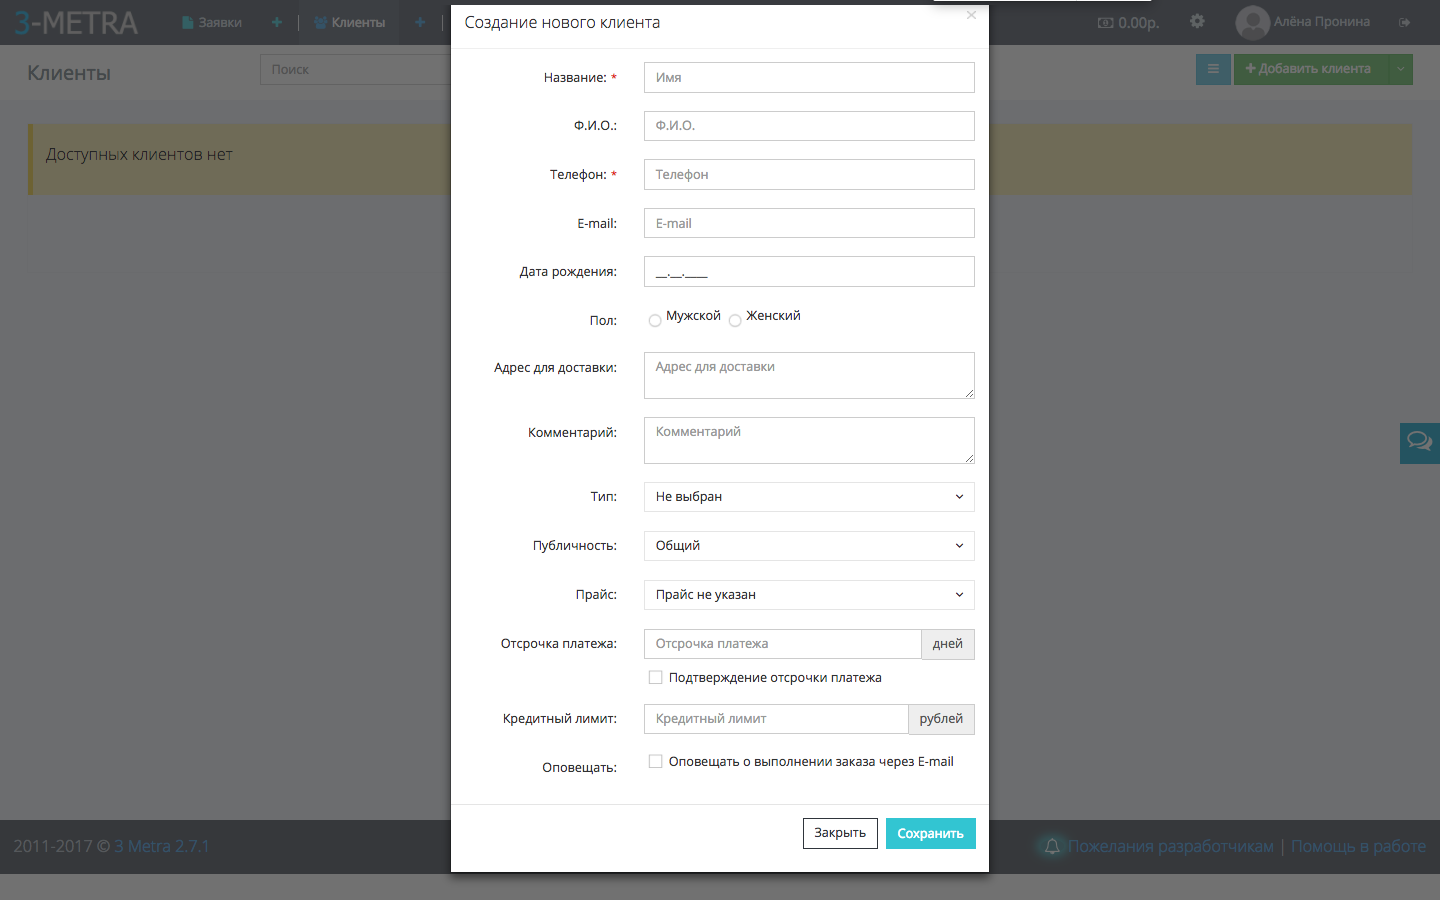
Task: Click the settings gear icon in header
Action: [x=1197, y=21]
